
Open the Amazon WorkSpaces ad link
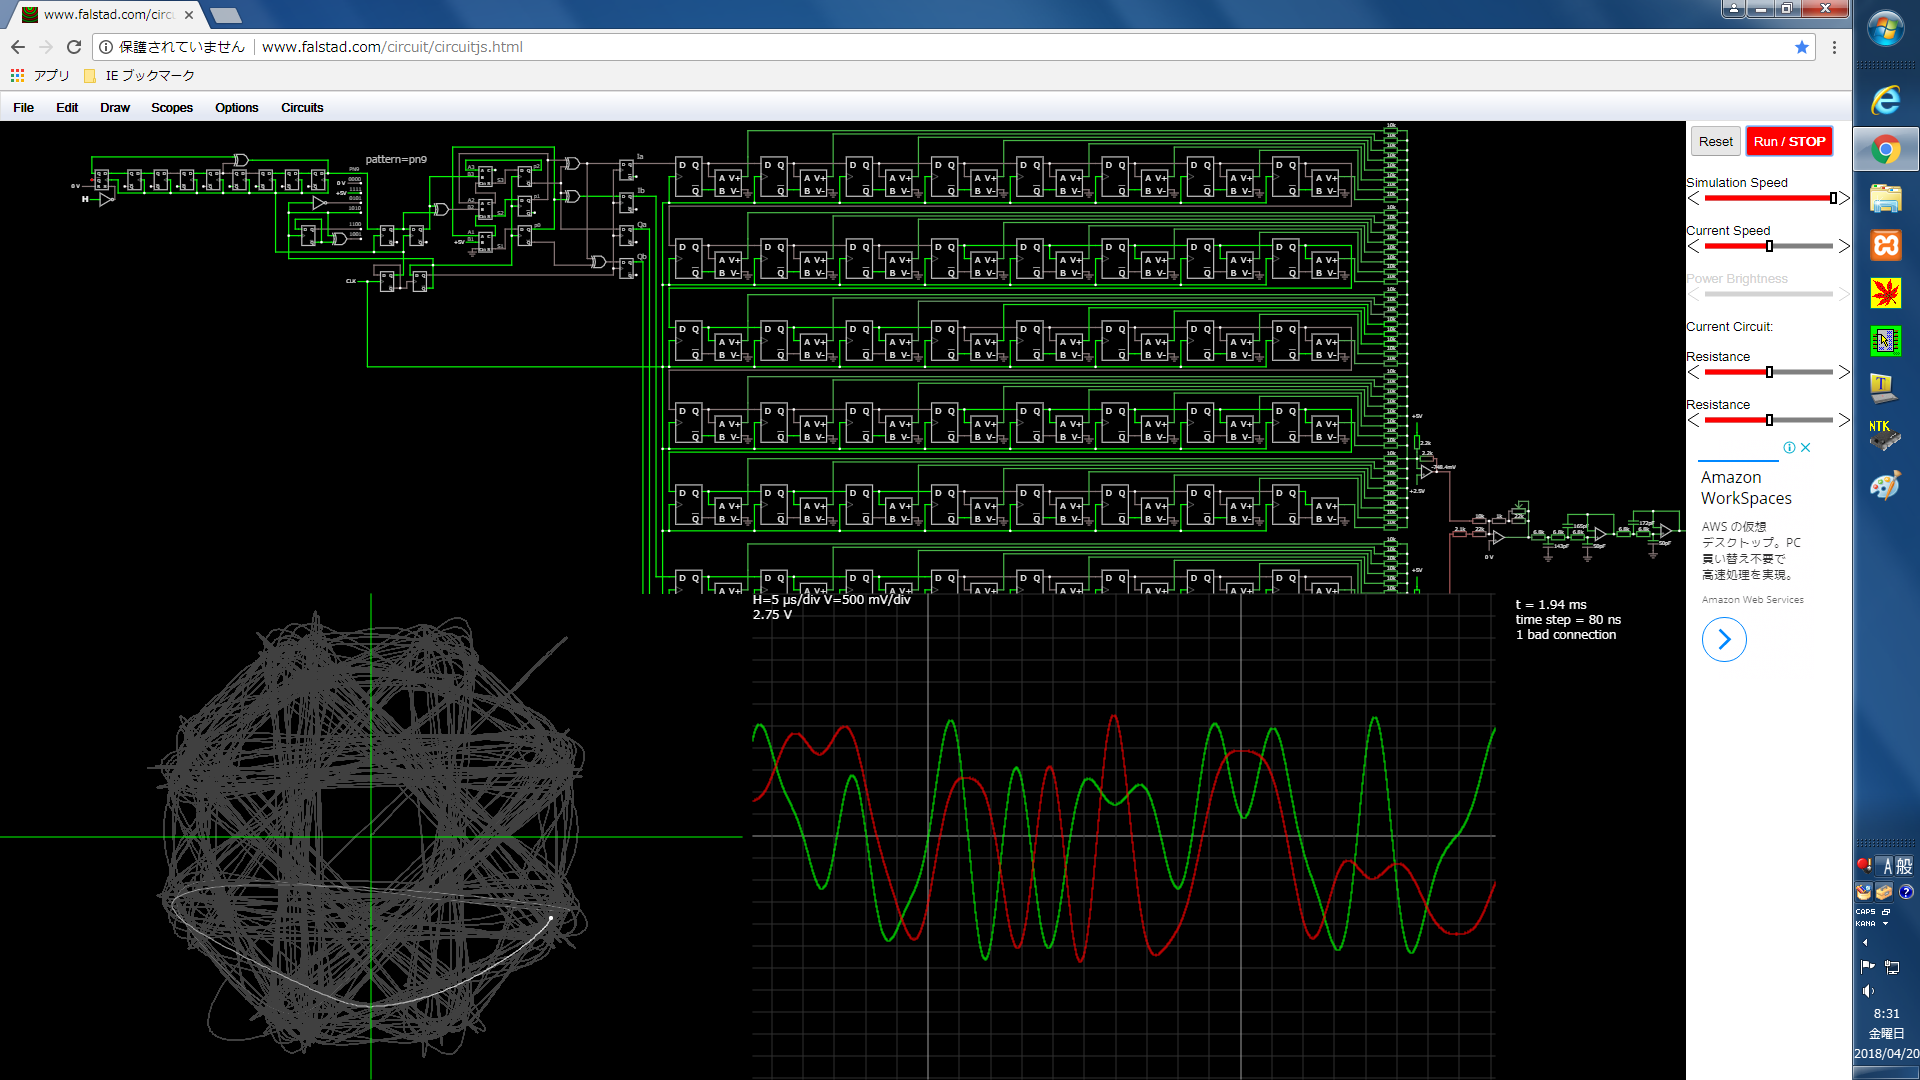click(1746, 488)
